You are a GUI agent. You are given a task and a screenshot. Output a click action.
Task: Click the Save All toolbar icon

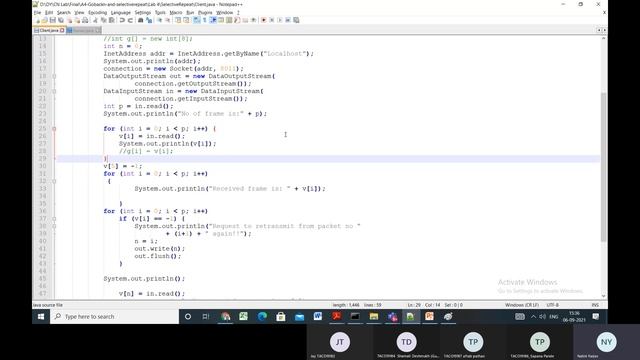(61, 20)
